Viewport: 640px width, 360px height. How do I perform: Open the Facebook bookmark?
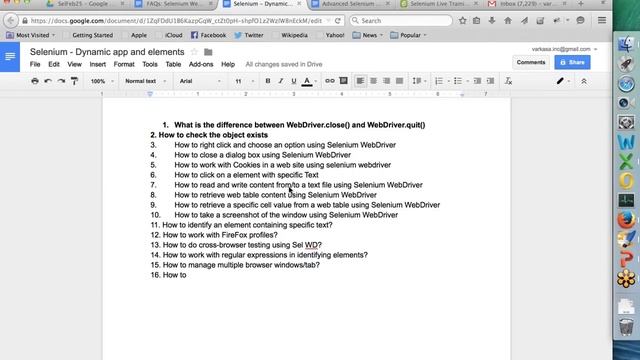point(209,35)
